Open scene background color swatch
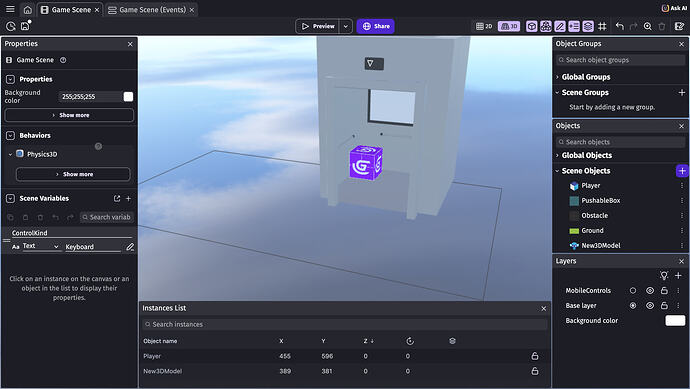The image size is (690, 389). 128,97
